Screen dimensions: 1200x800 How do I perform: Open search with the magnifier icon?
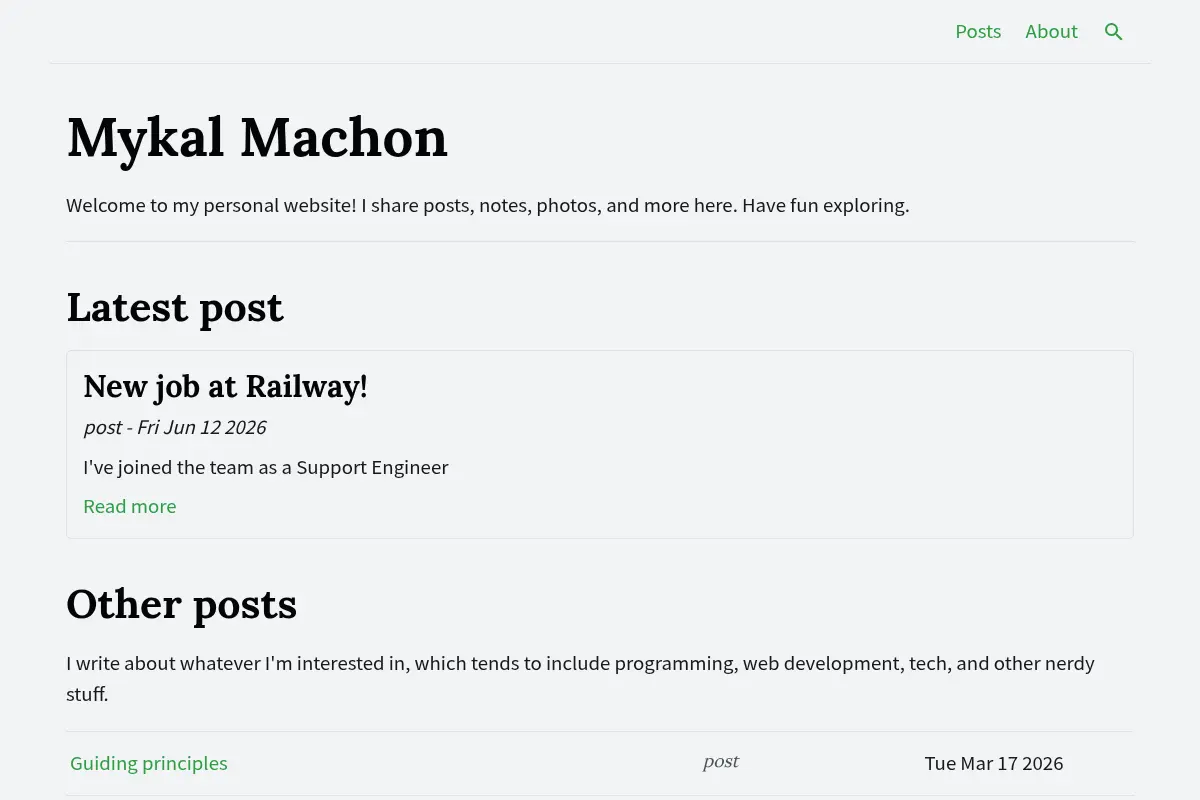[1113, 32]
